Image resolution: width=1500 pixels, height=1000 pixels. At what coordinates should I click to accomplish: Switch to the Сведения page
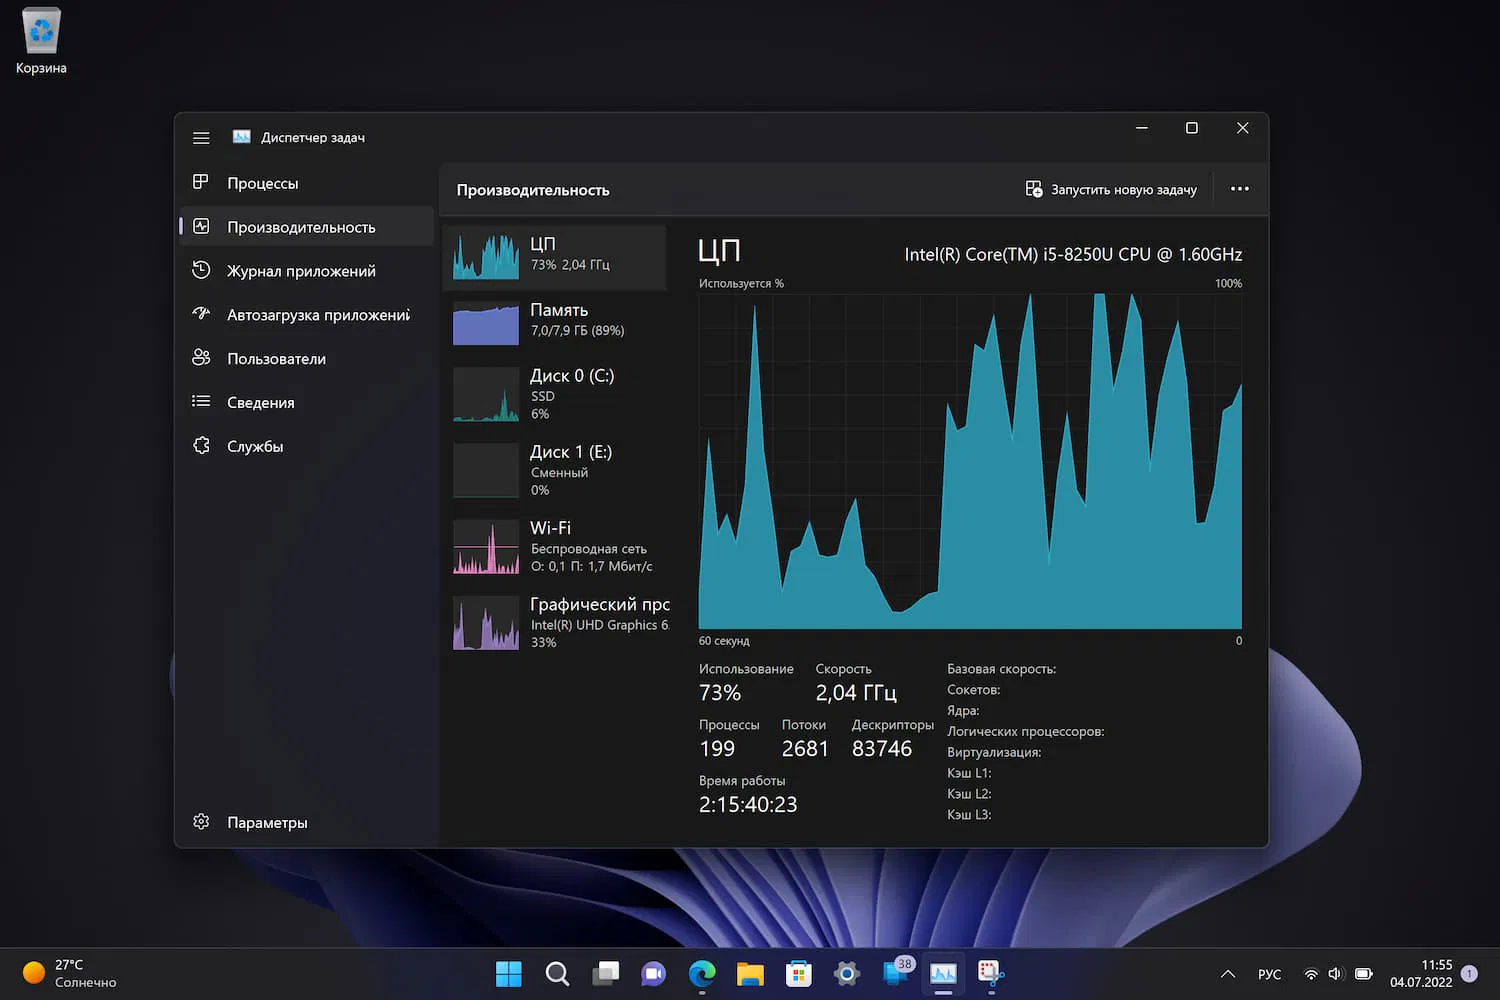coord(307,403)
